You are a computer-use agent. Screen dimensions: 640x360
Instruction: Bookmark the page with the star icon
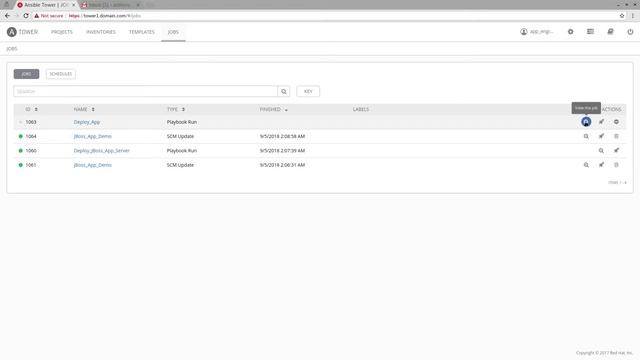[x=622, y=16]
